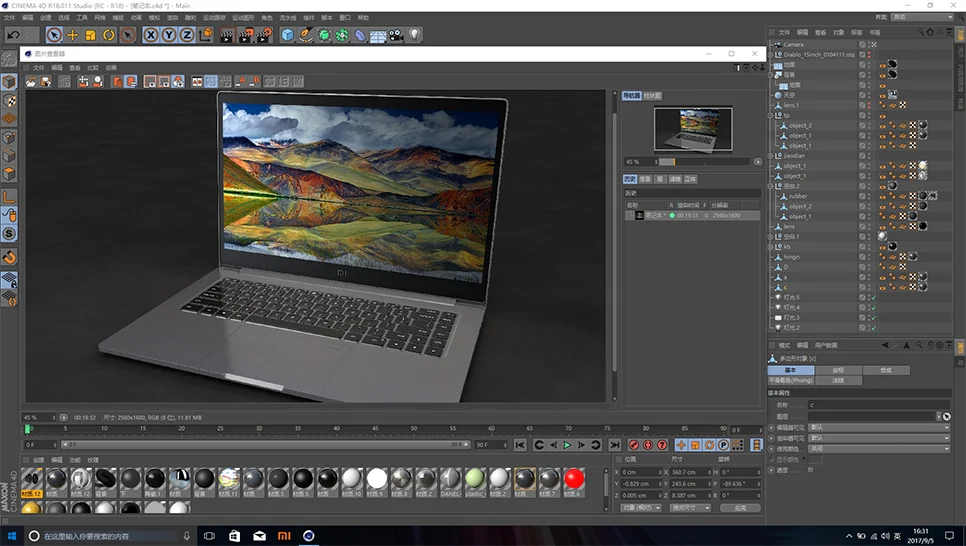Image resolution: width=966 pixels, height=546 pixels.
Task: Open the 文件 menu in main menu bar
Action: [x=9, y=18]
